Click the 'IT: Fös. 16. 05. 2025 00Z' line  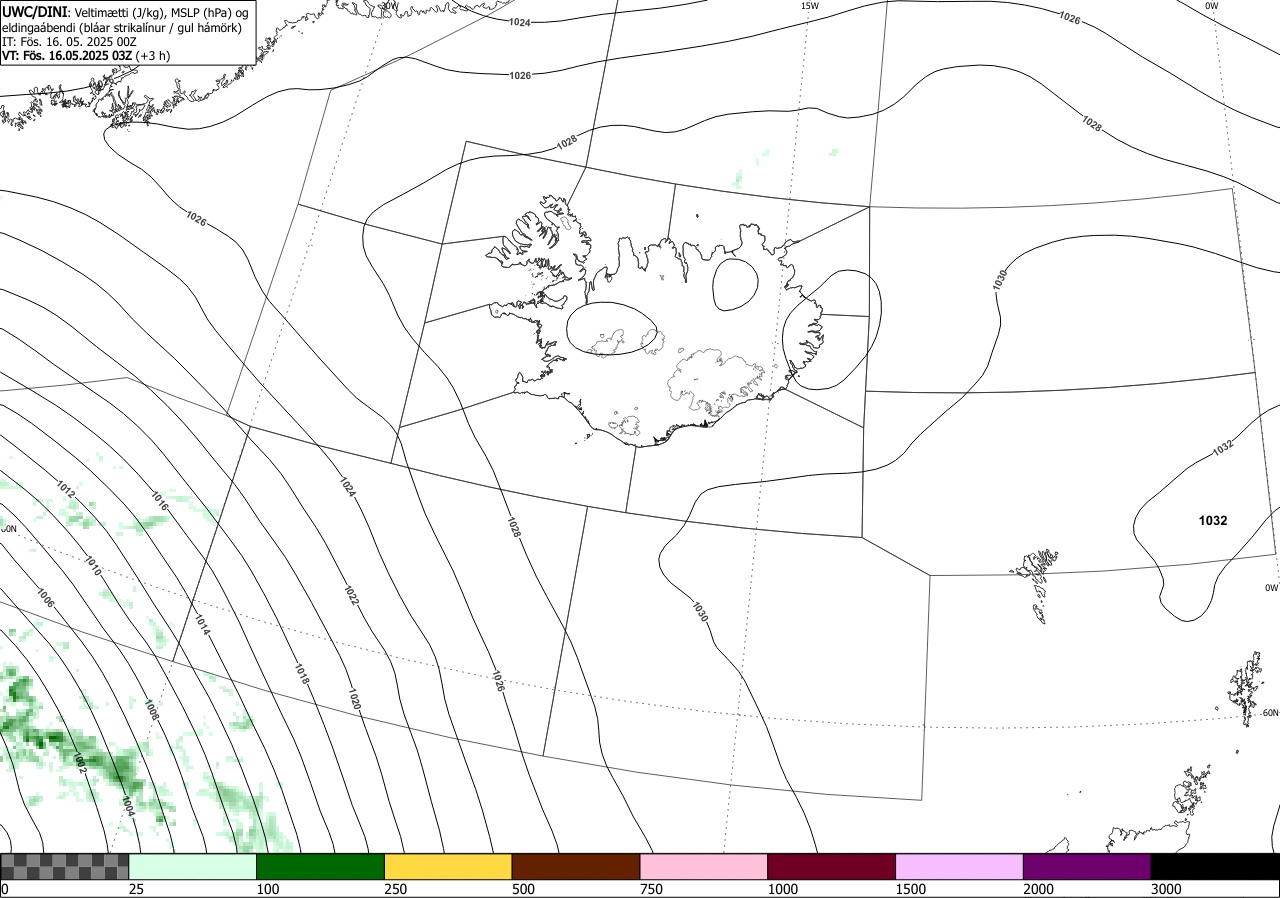69,42
